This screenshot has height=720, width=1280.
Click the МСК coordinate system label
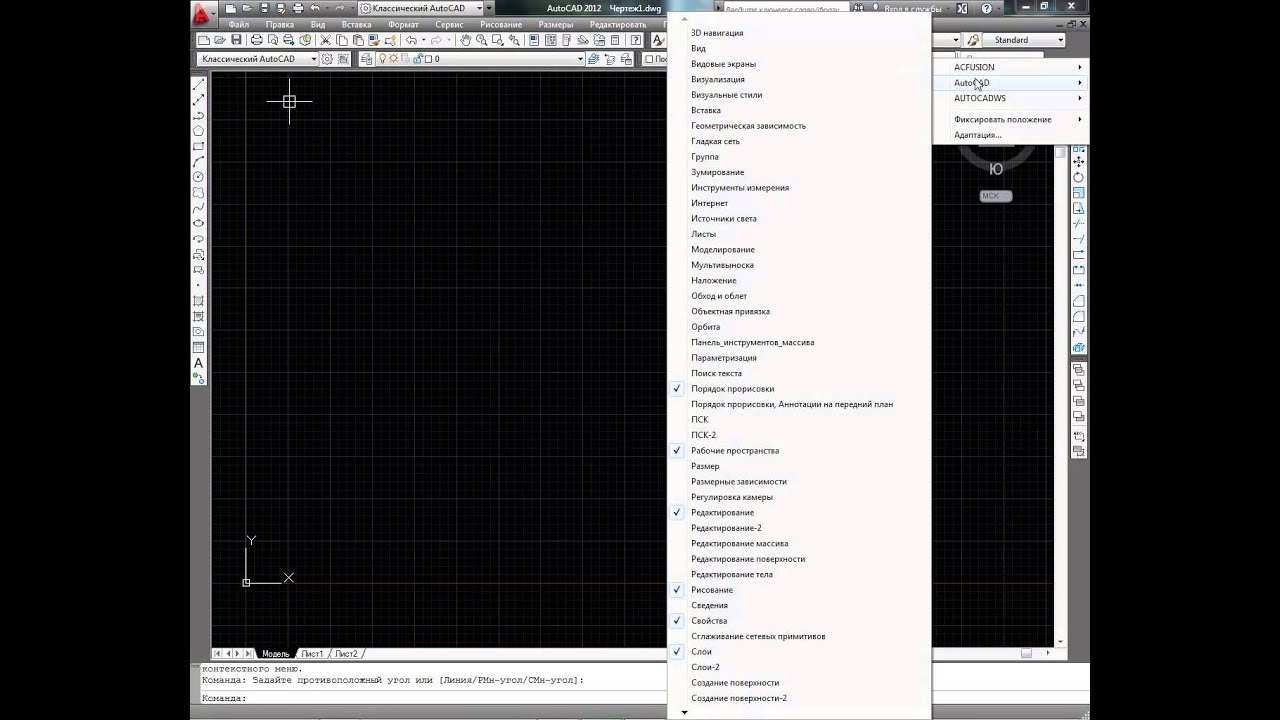[x=995, y=196]
